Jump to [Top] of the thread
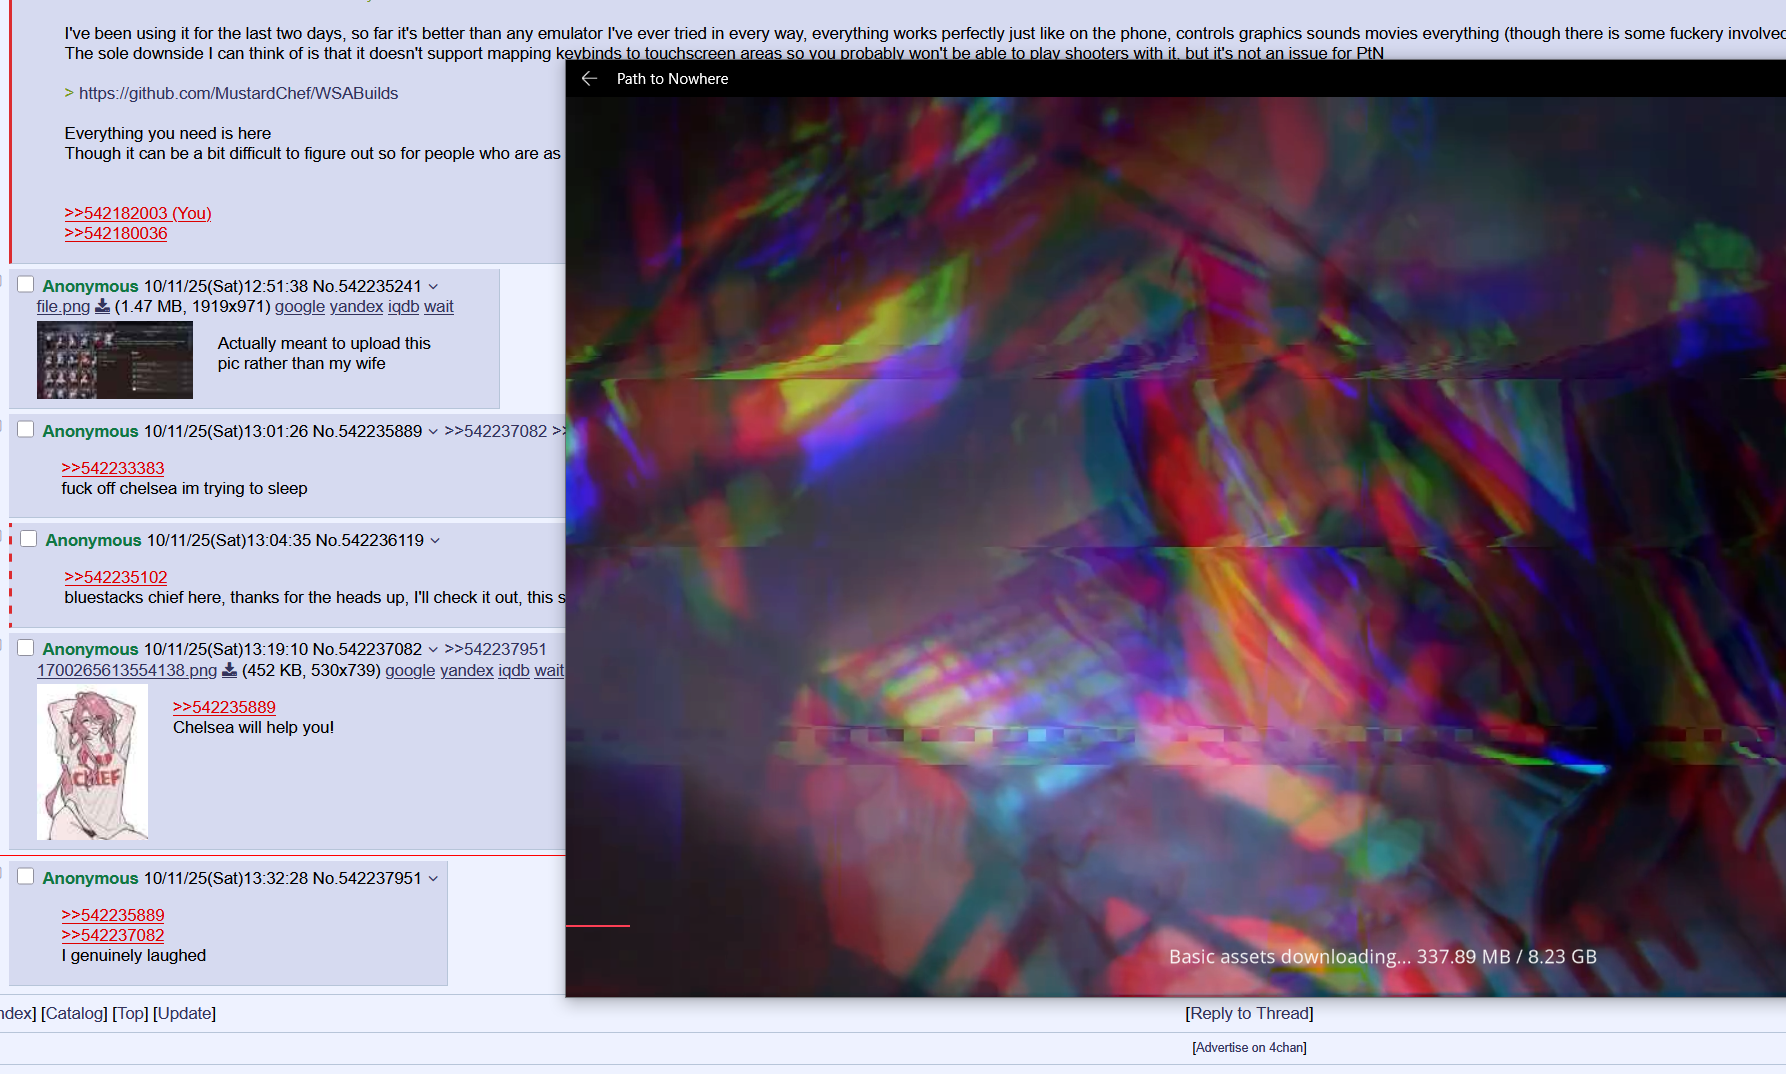The height and width of the screenshot is (1074, 1786). (x=130, y=1013)
